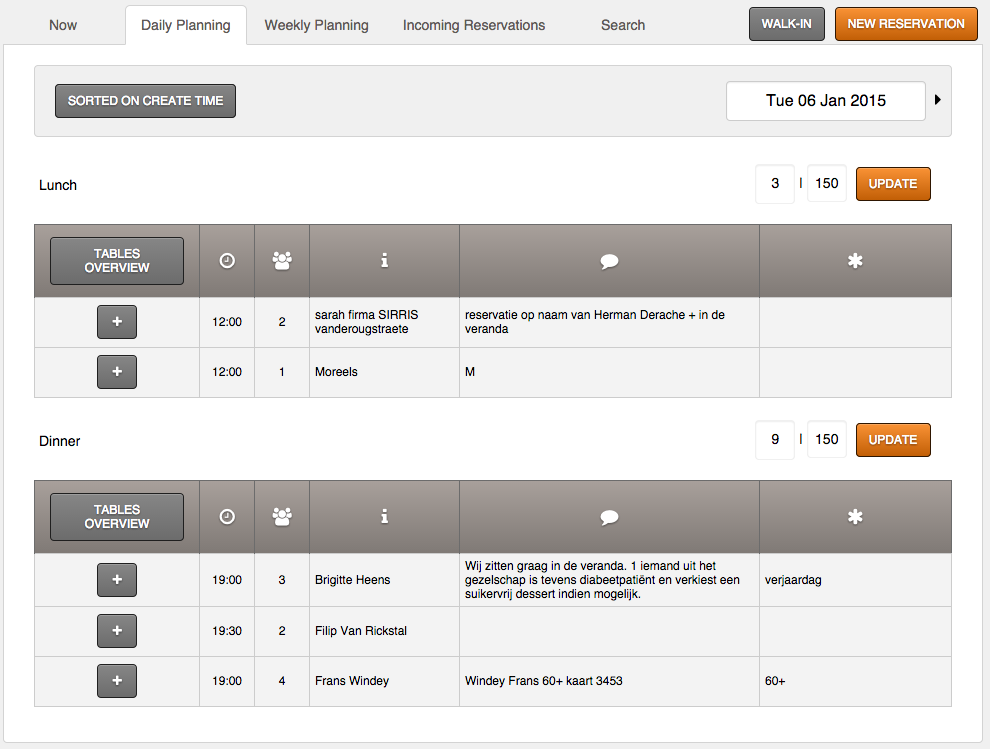Click the Lunch capacity field showing 150
This screenshot has width=990, height=749.
click(827, 184)
